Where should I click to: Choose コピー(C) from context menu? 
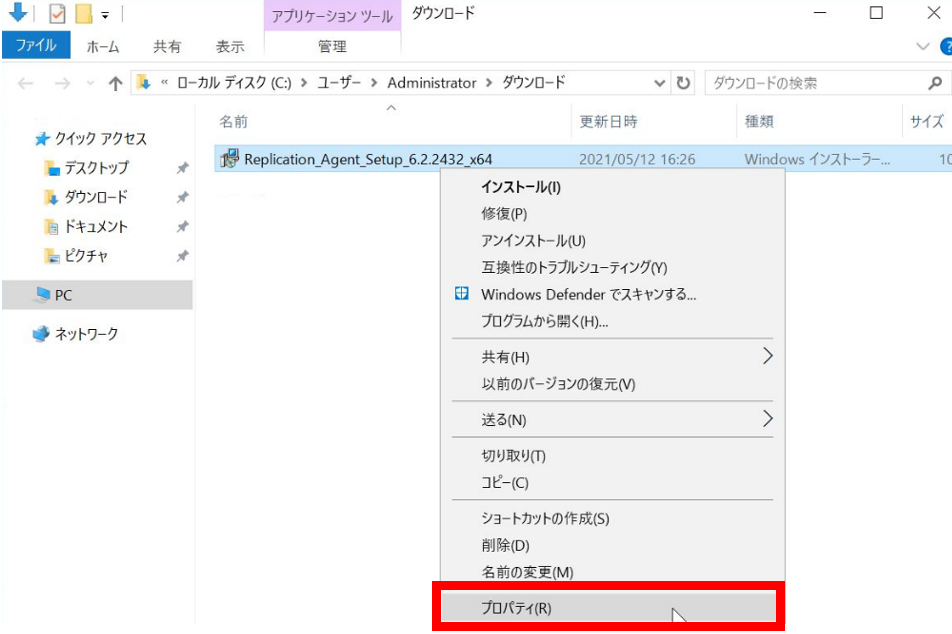point(612,483)
